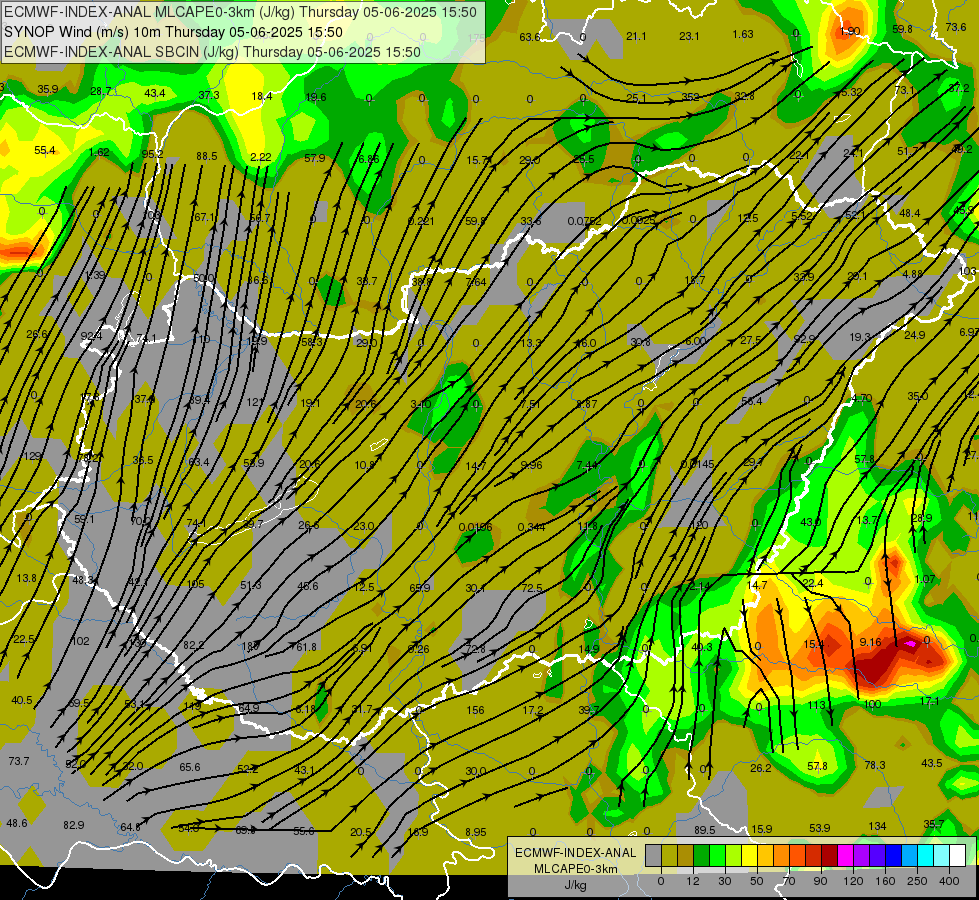
Task: Select the pure blue legend swatch
Action: pyautogui.click(x=893, y=855)
